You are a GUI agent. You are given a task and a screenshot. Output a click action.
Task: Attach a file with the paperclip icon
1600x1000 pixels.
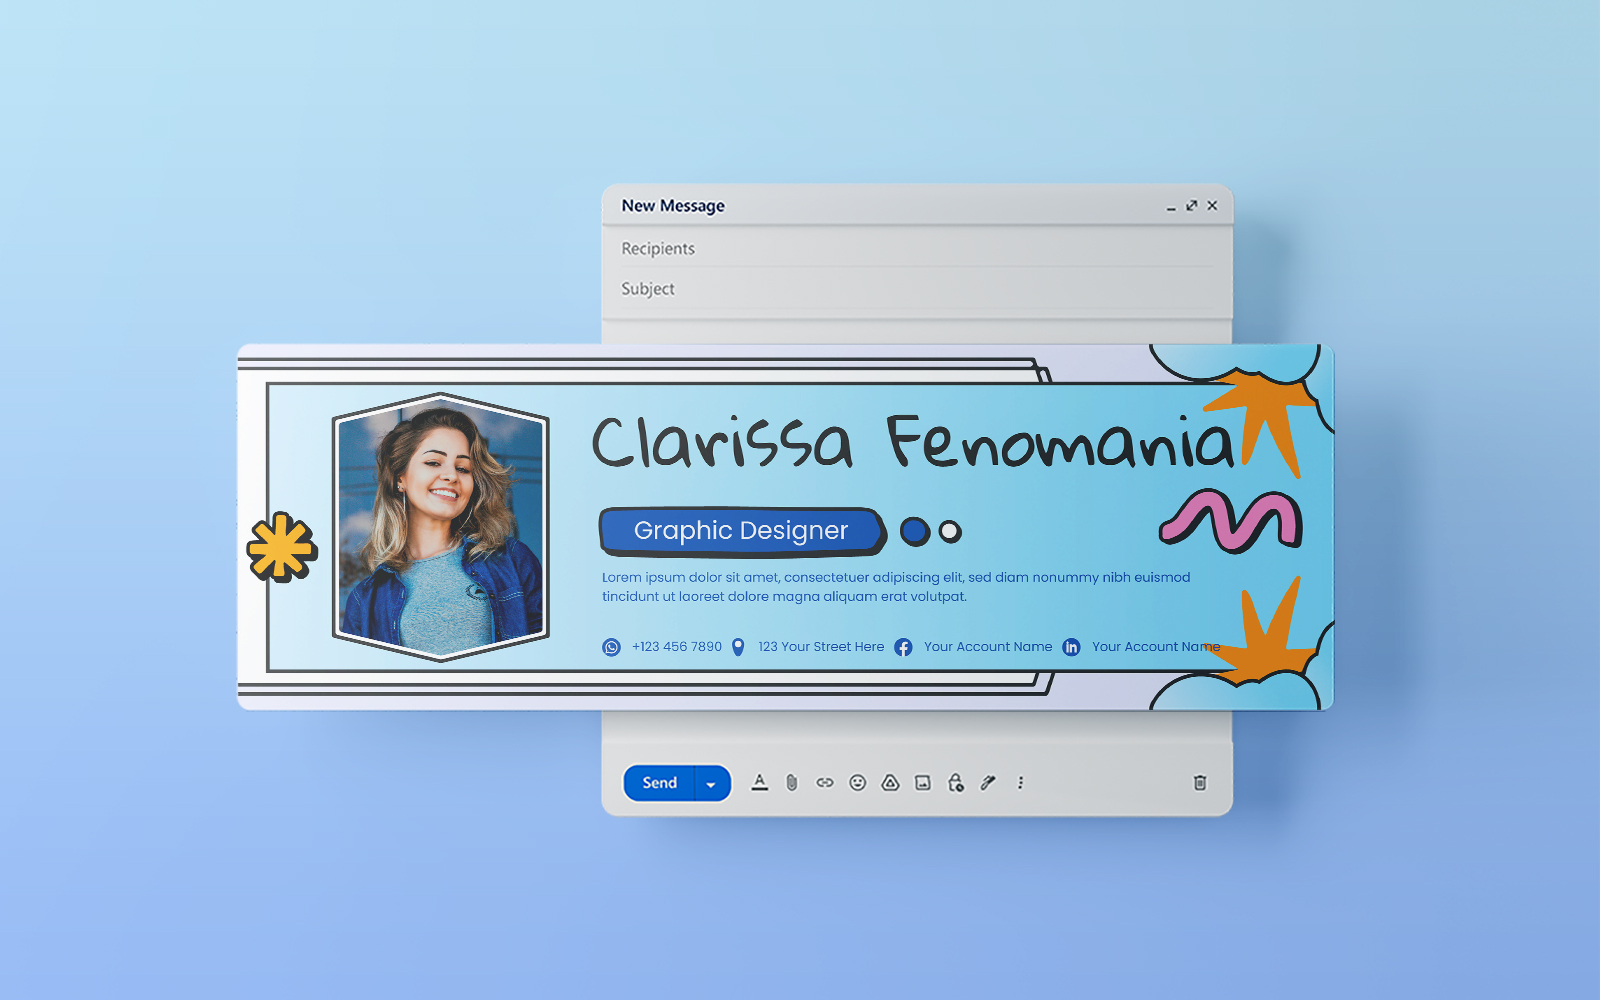(792, 783)
